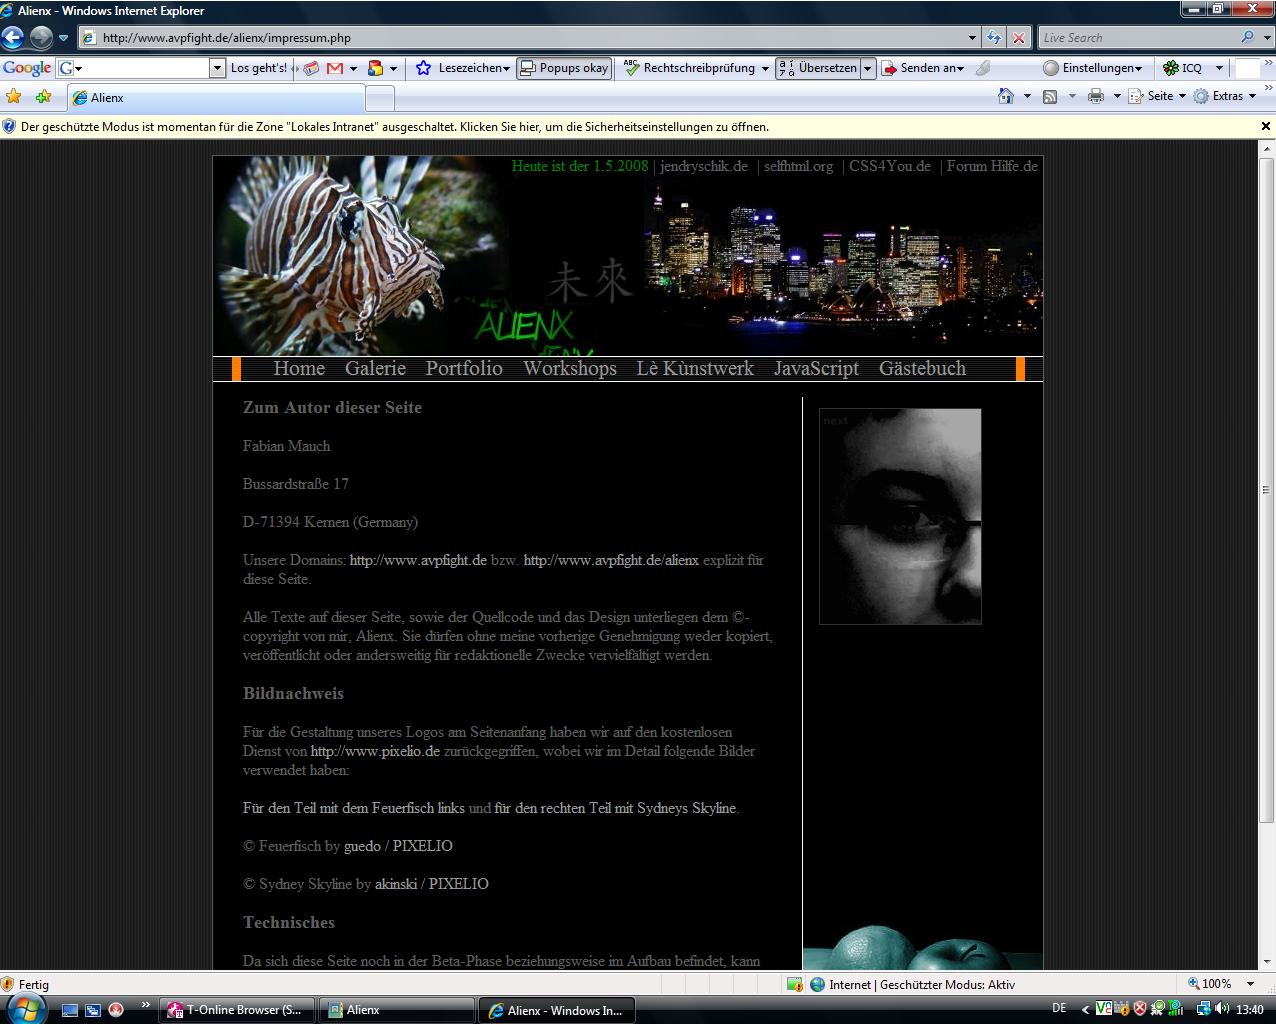Click the Favorites Center star icon
Image resolution: width=1276 pixels, height=1024 pixels.
(14, 97)
